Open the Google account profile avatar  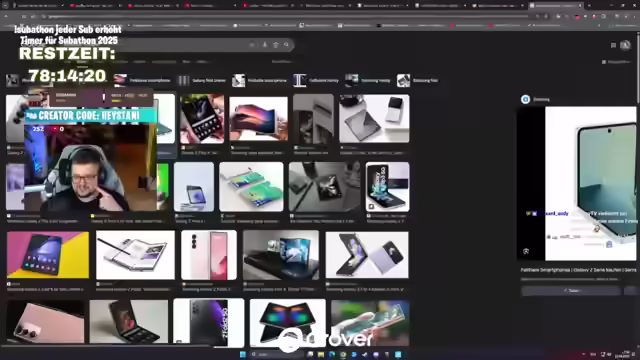tap(625, 45)
